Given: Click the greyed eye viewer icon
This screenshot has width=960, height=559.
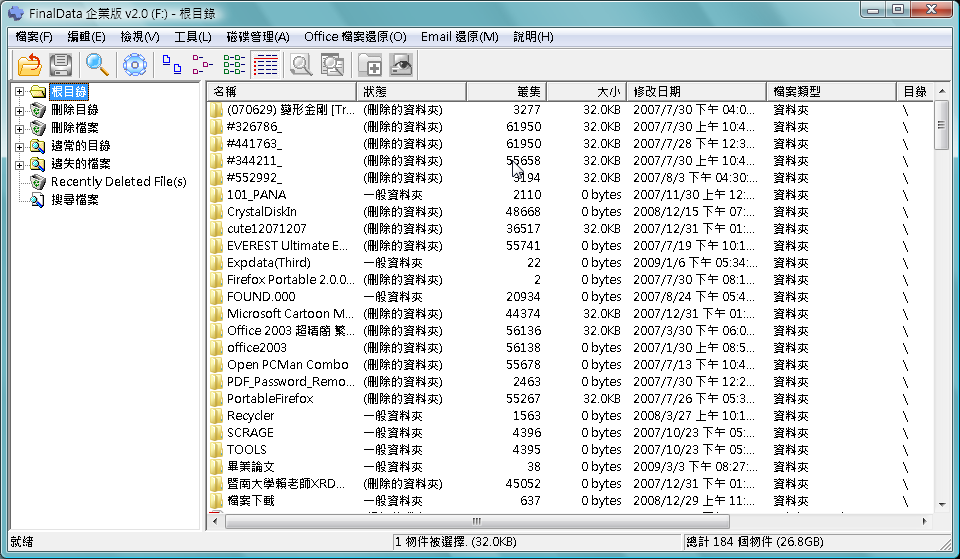Looking at the screenshot, I should pos(402,64).
